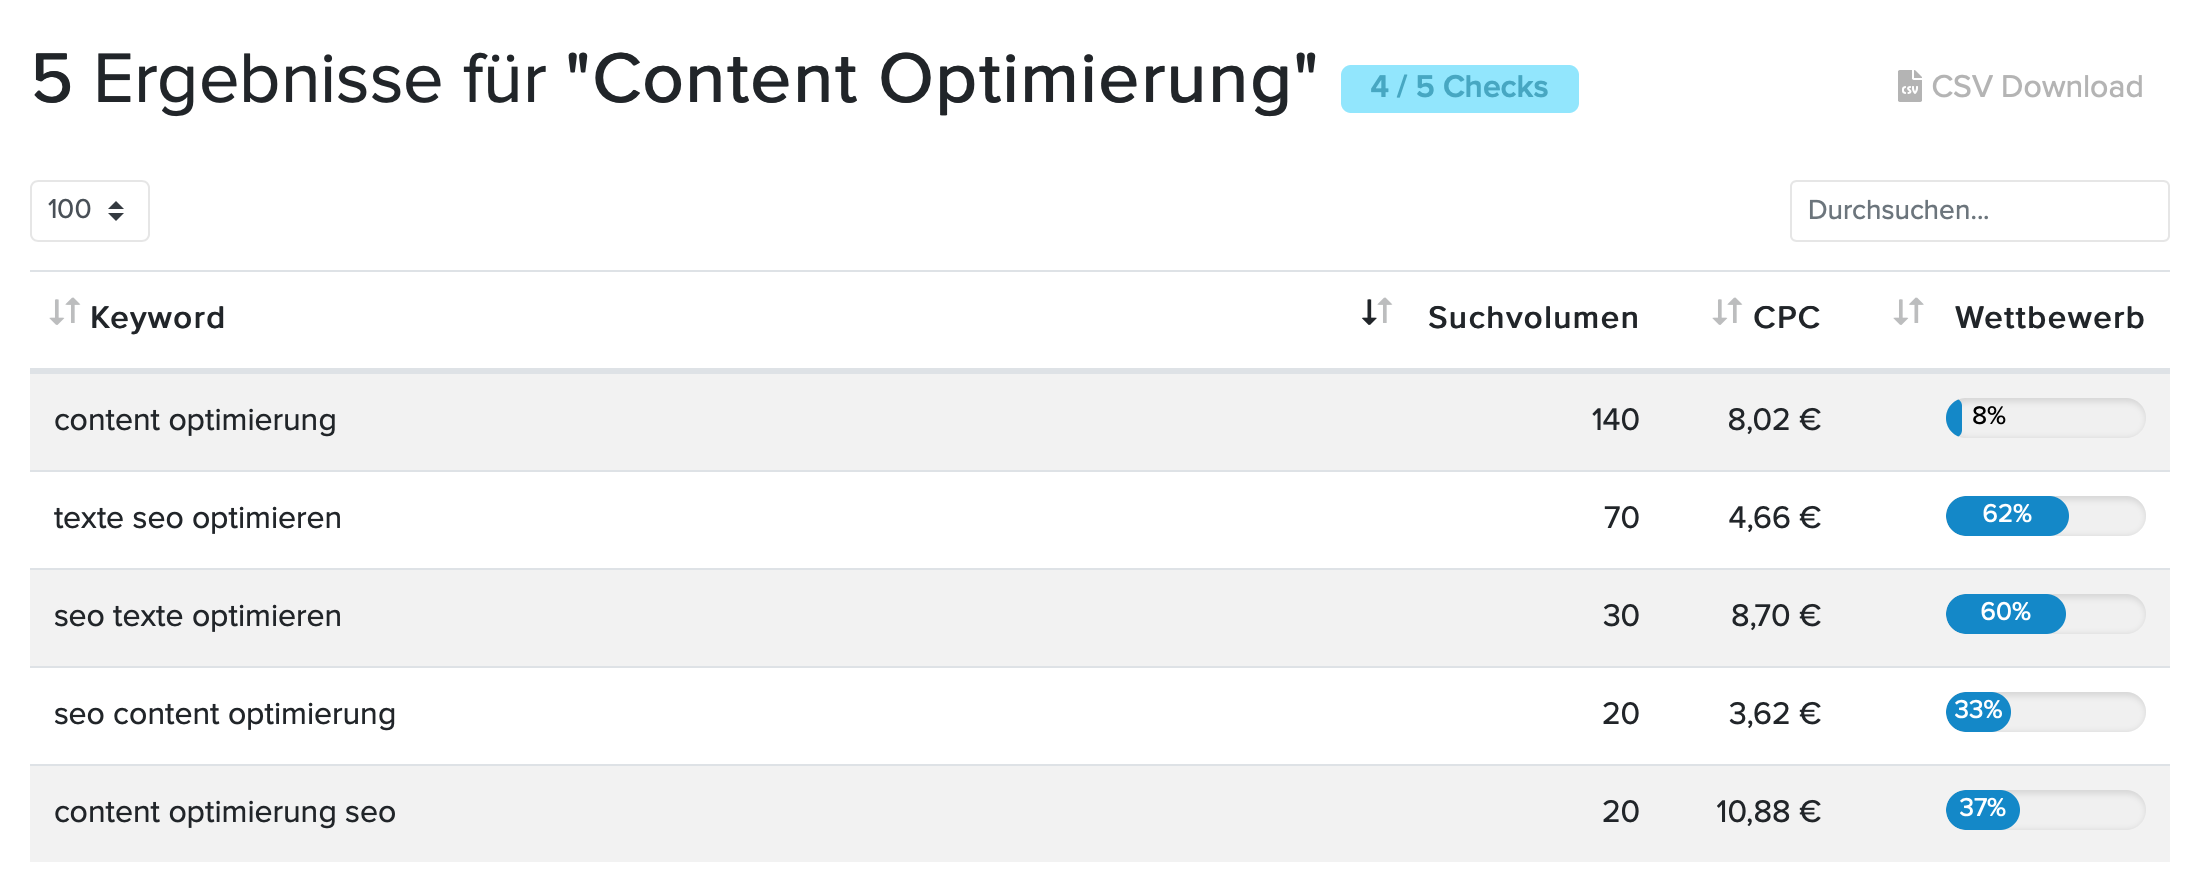Image resolution: width=2202 pixels, height=884 pixels.
Task: Click the Wettbewerb sort arrows icon
Action: pos(1908,312)
